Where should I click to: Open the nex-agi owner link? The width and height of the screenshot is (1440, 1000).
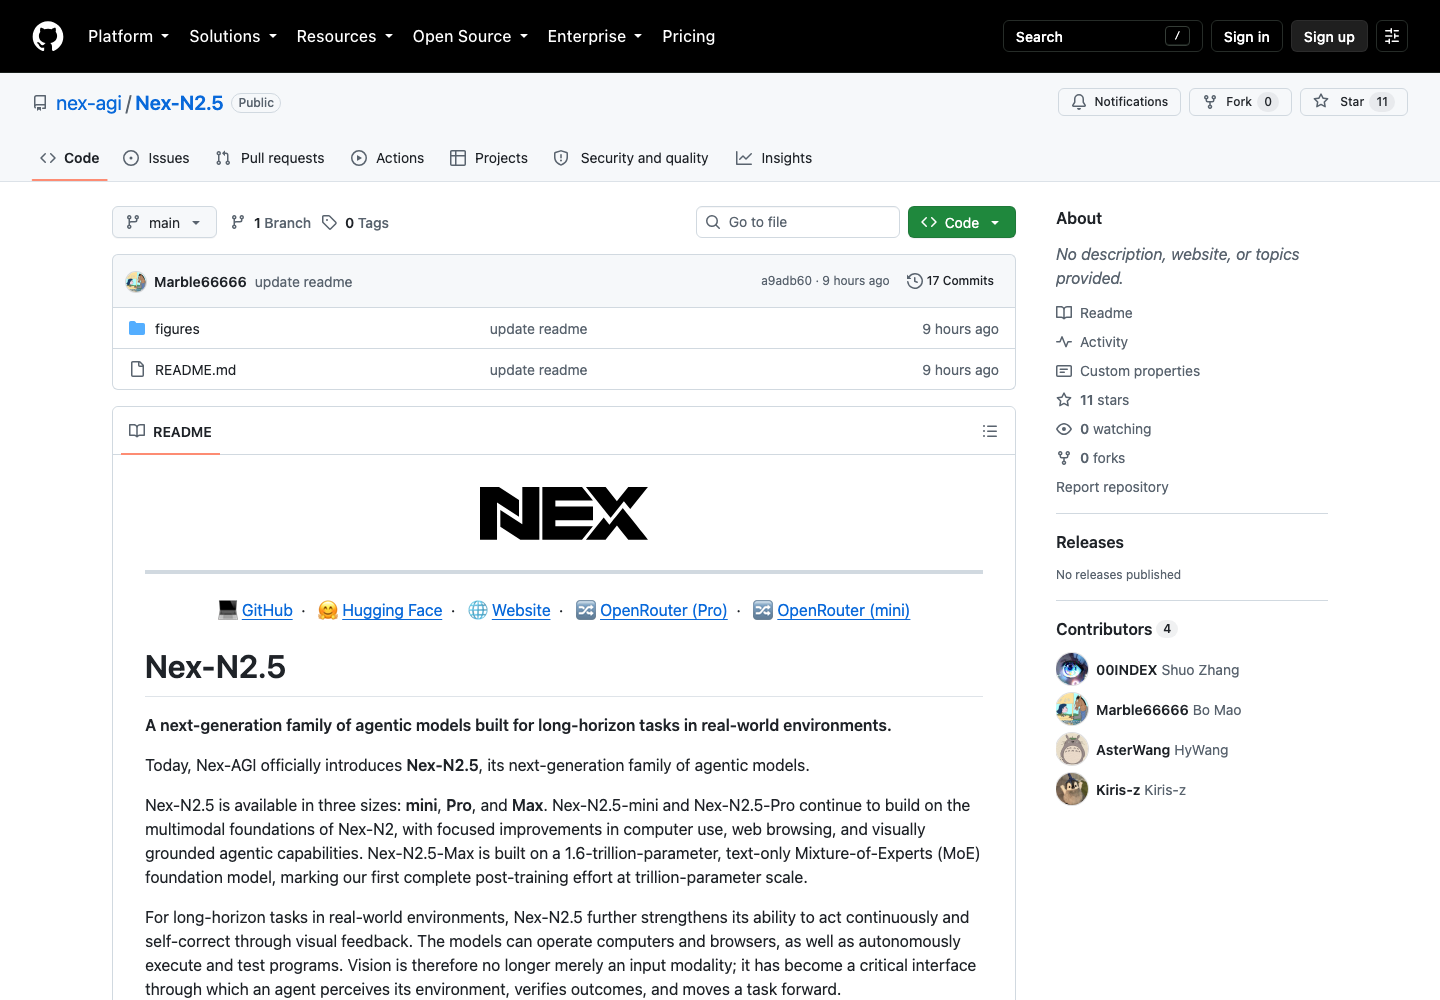pyautogui.click(x=89, y=103)
